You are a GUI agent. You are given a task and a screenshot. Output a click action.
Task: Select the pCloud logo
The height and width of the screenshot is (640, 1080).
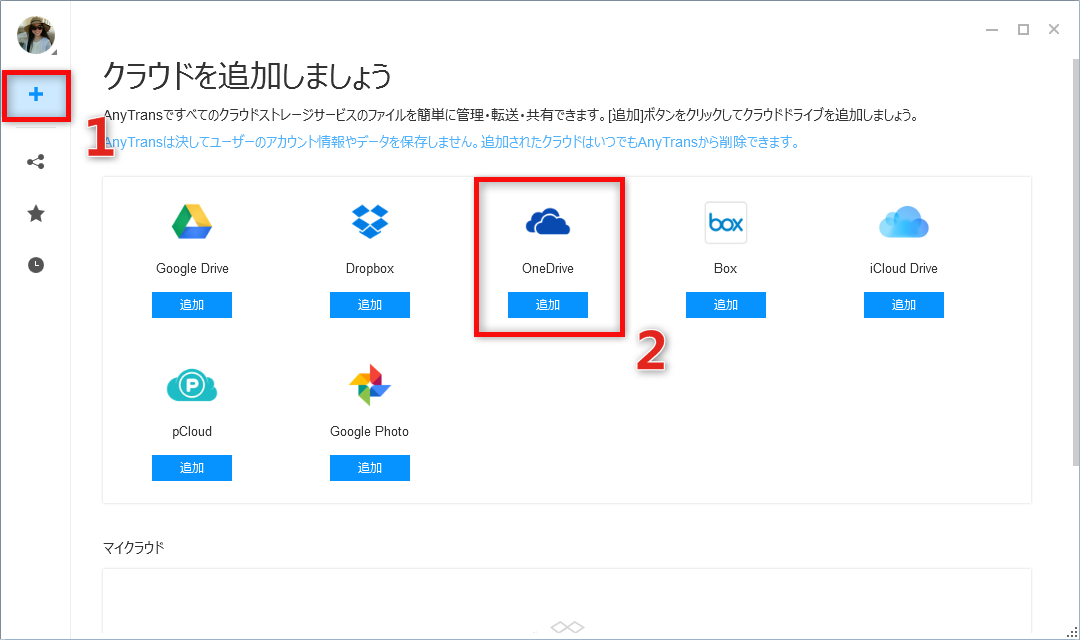191,385
